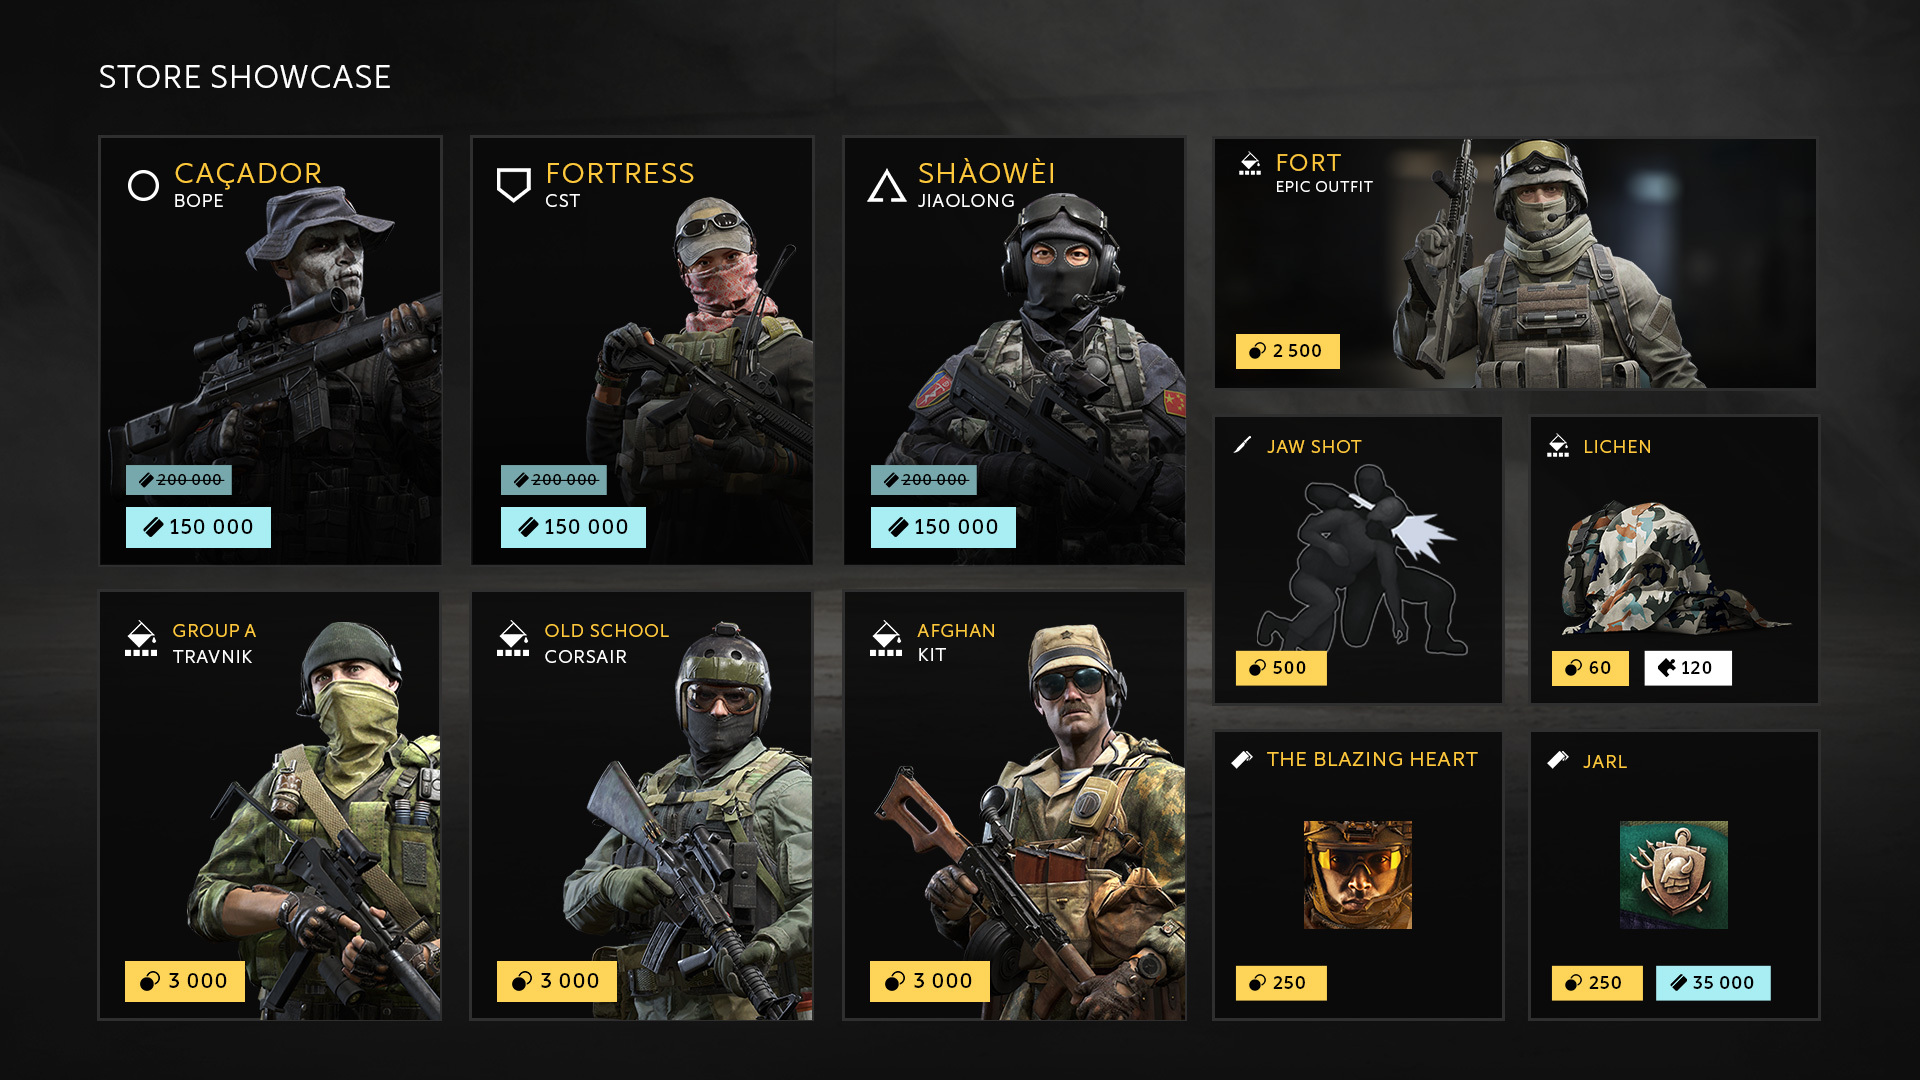
Task: Click the tag icon beside The Blazing Heart
Action: coord(1242,759)
